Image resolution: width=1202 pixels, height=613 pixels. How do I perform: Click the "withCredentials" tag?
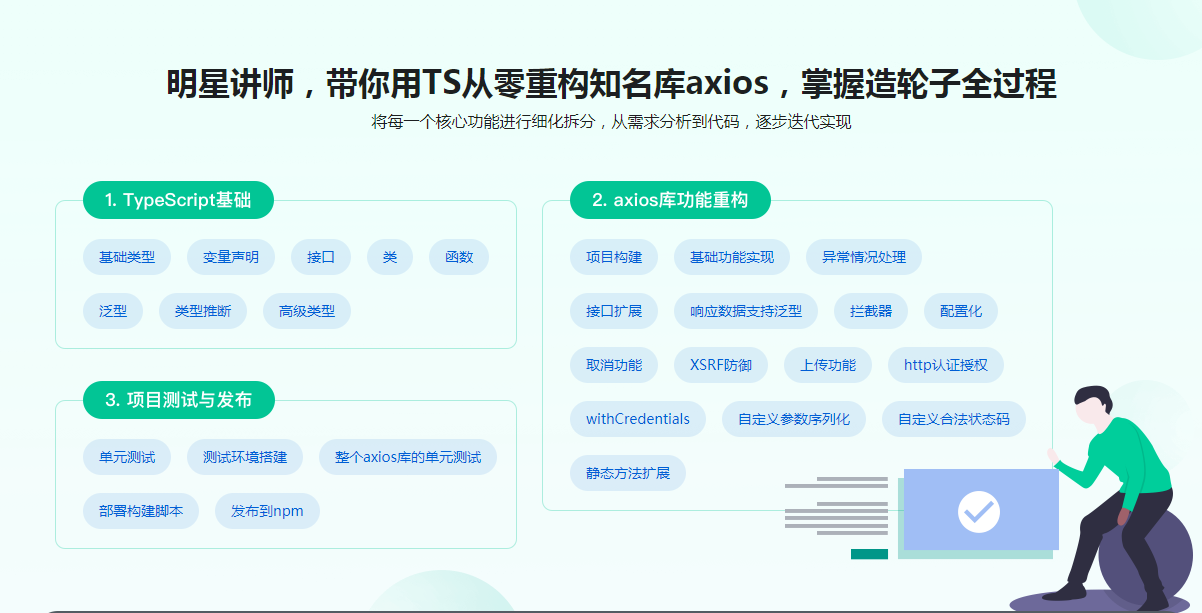(x=638, y=419)
